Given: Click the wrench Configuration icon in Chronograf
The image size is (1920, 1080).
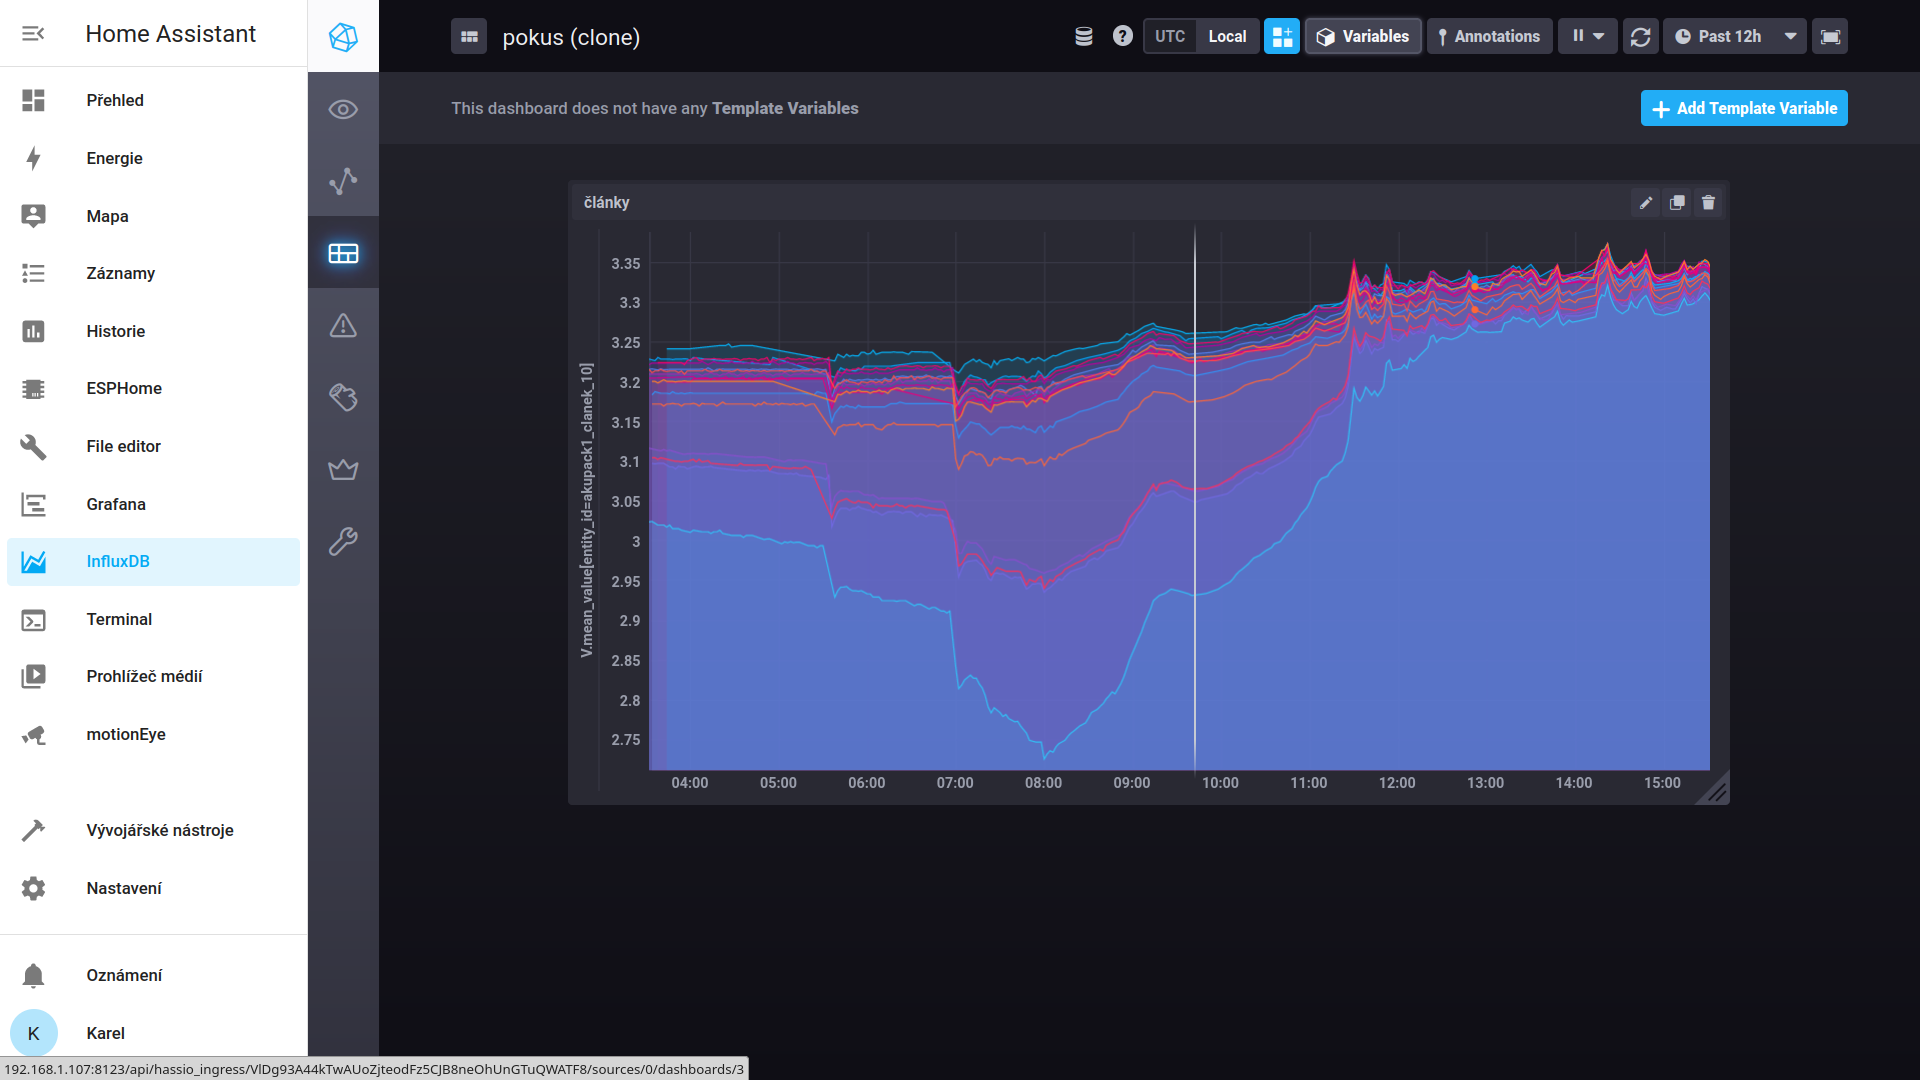Looking at the screenshot, I should 343,541.
